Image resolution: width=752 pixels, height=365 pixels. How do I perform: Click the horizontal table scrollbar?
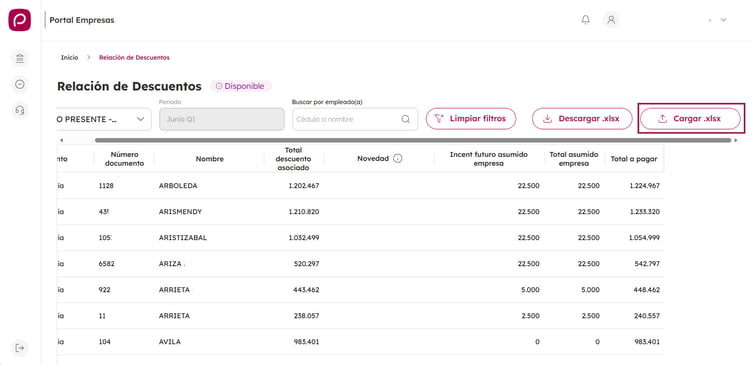[413, 140]
